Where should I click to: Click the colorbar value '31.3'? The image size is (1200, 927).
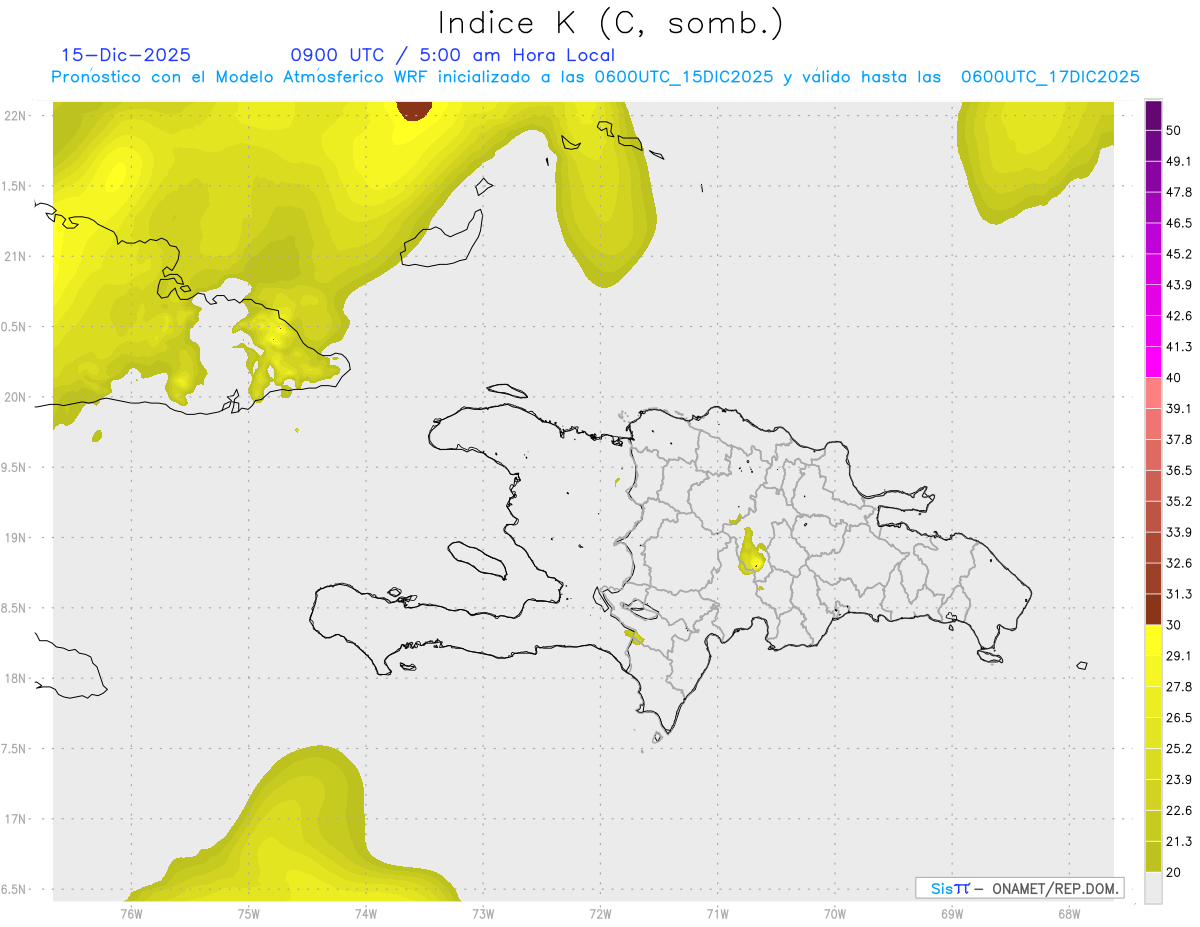pyautogui.click(x=1179, y=594)
